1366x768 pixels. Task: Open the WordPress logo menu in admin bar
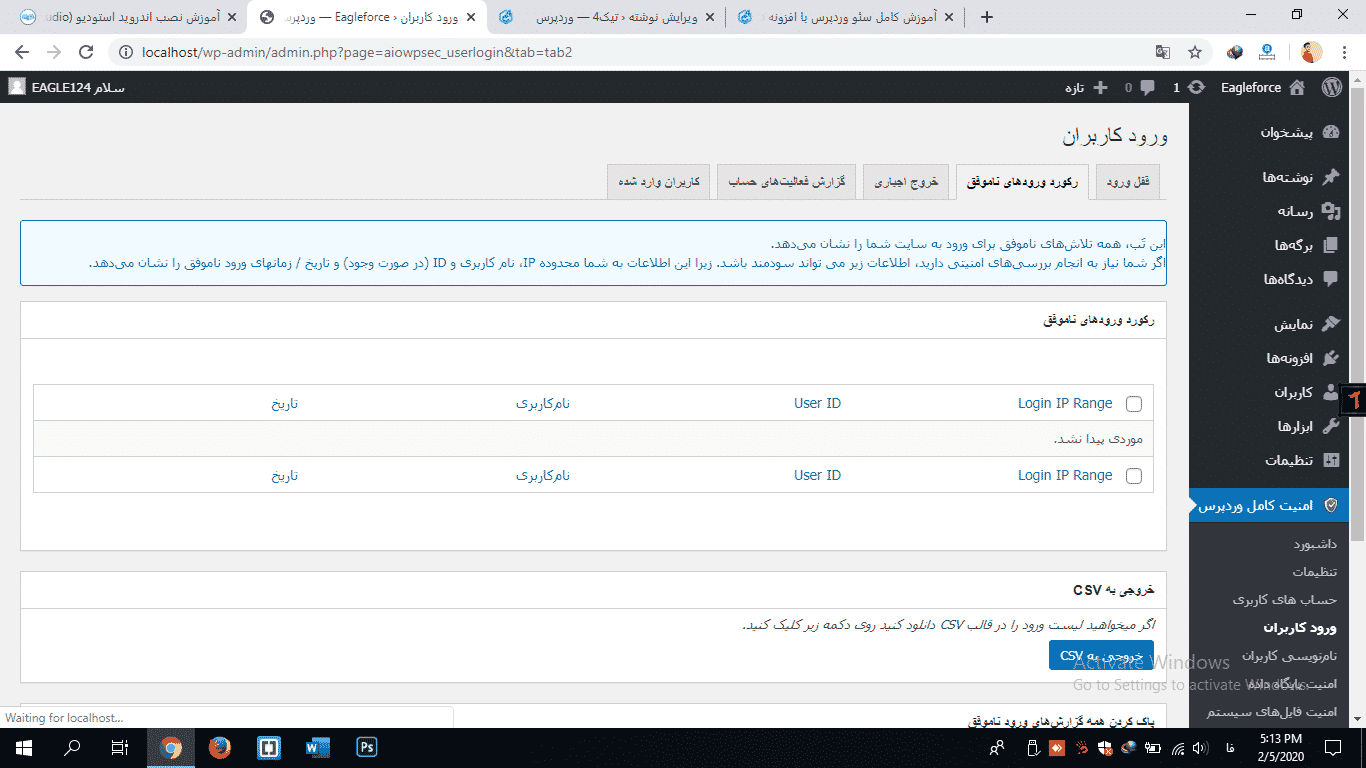(x=1331, y=87)
